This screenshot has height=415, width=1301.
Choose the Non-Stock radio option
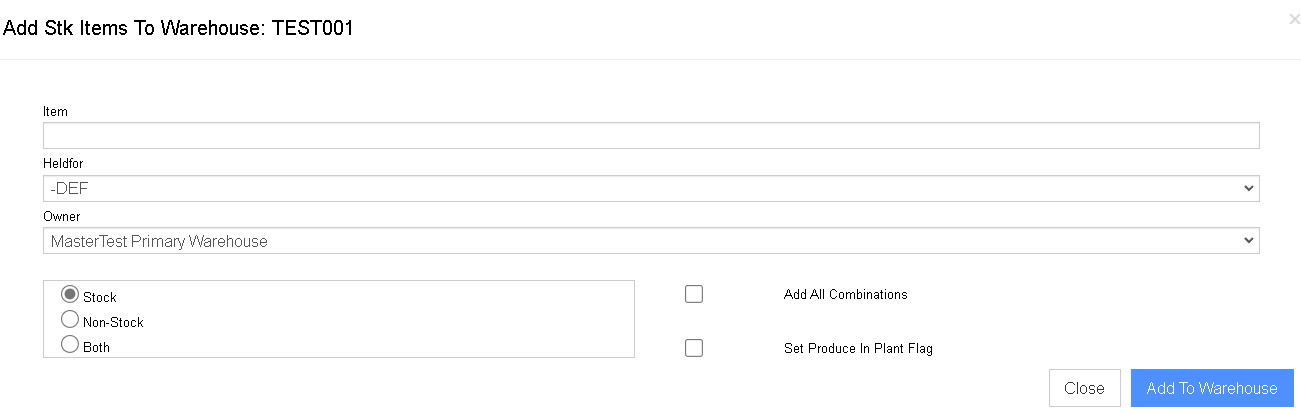pos(70,320)
